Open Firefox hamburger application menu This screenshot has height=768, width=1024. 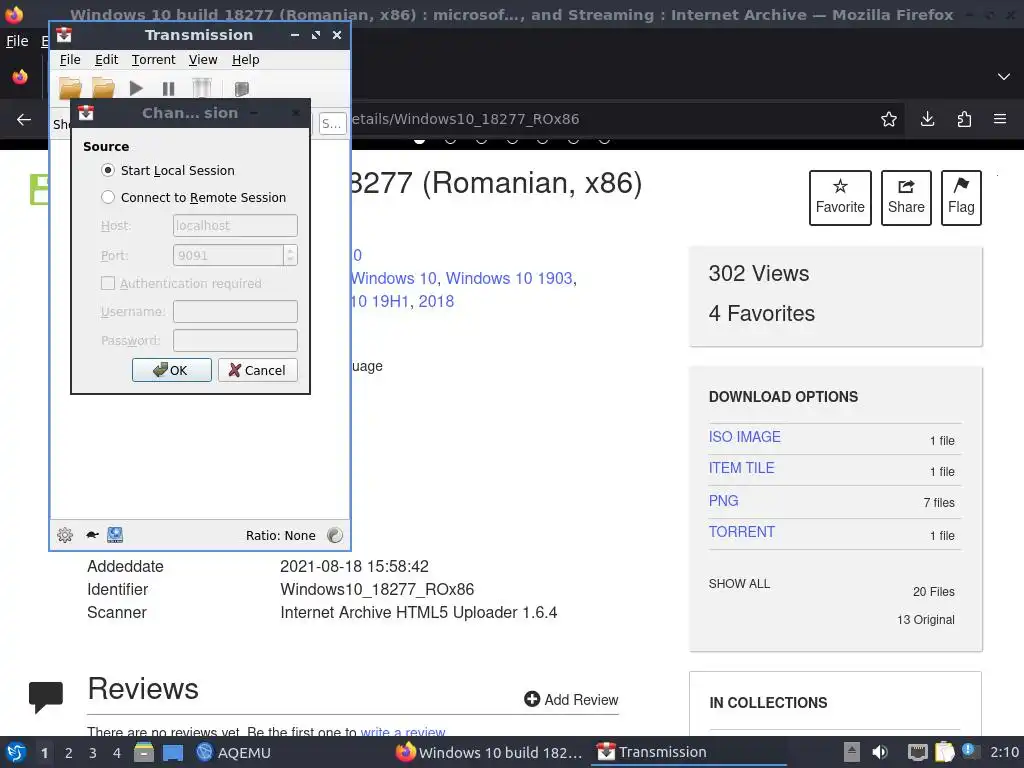pyautogui.click(x=1000, y=119)
